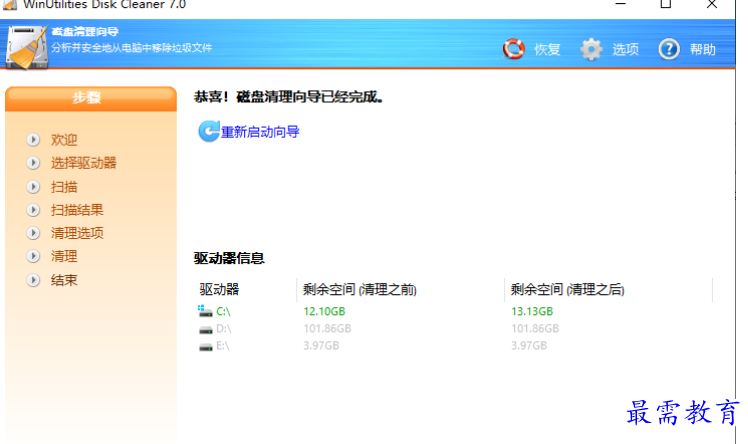Select the 欢迎 step
748x444 pixels.
pos(64,140)
